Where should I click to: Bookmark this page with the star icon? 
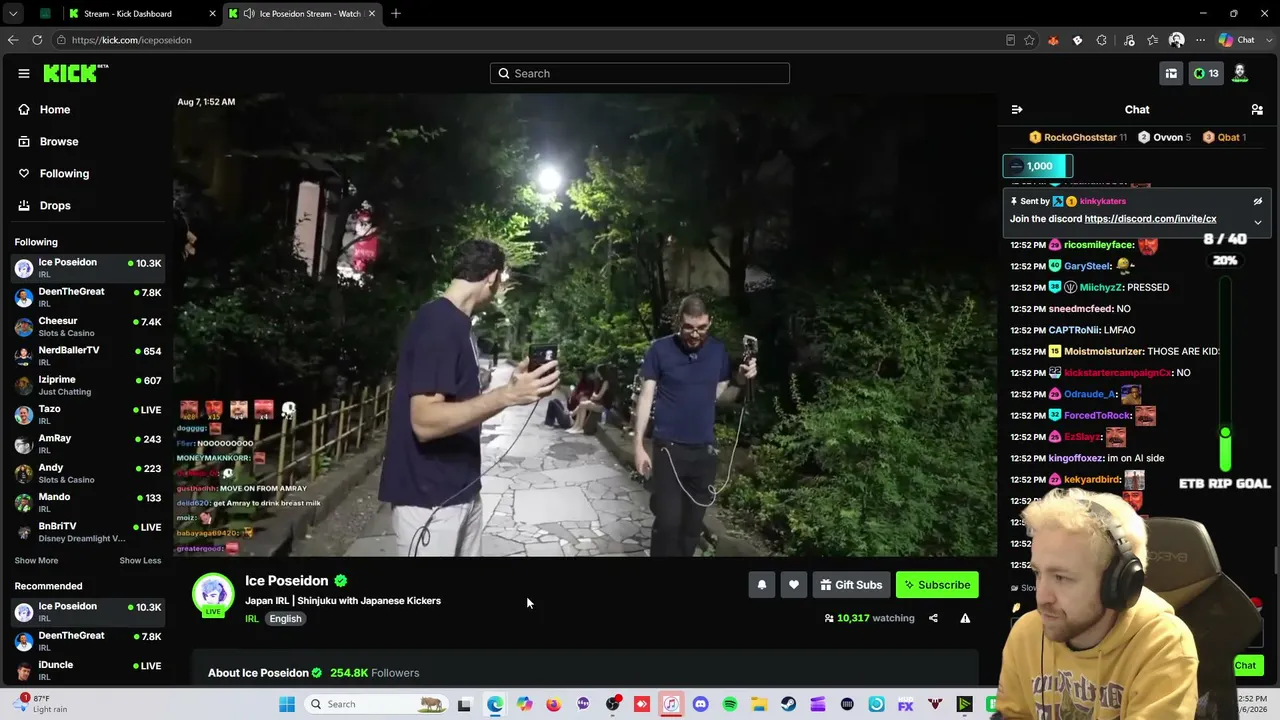coord(1029,40)
